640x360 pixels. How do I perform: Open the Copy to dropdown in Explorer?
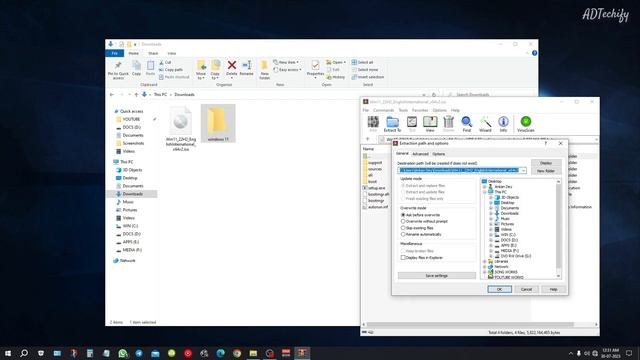click(215, 70)
